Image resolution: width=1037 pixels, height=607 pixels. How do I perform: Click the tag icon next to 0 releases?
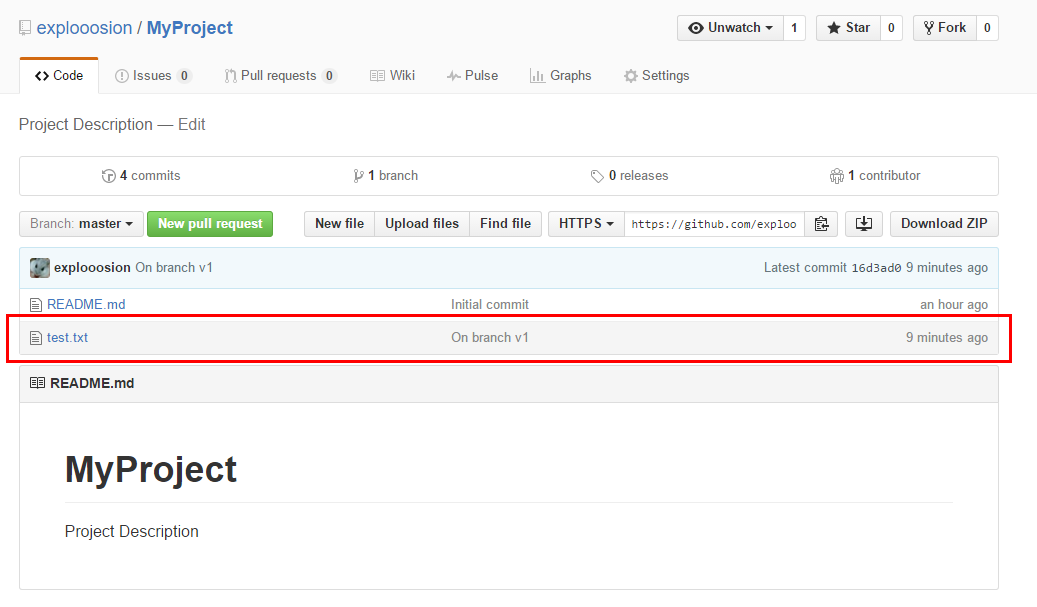point(597,176)
